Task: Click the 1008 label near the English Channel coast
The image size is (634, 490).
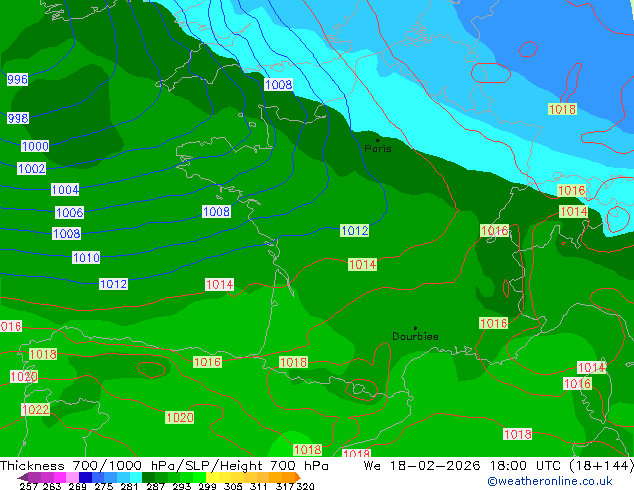Action: (x=278, y=84)
